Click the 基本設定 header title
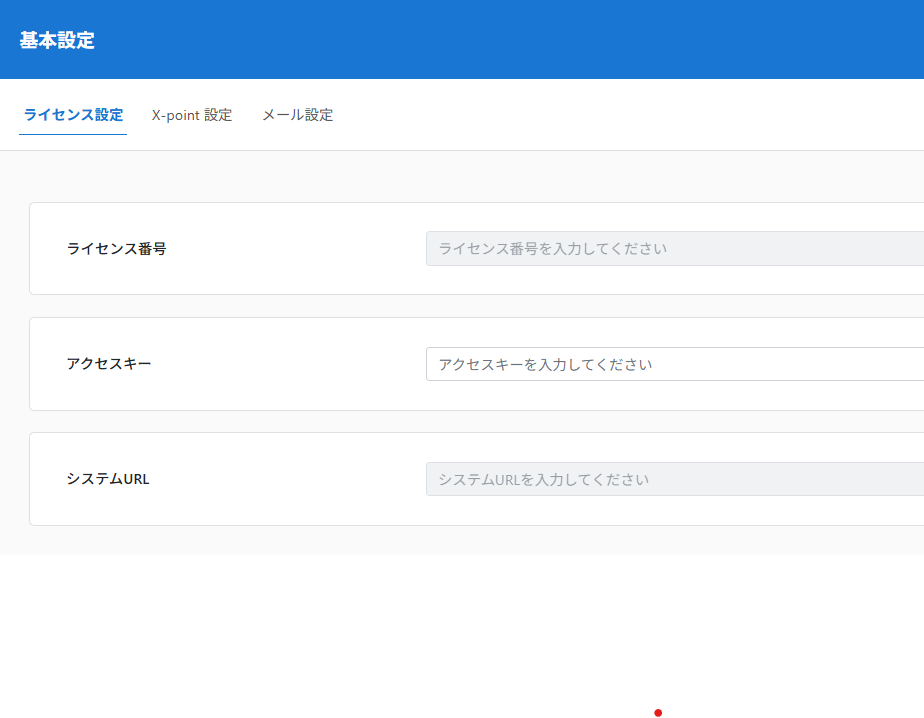924x718 pixels. [57, 40]
